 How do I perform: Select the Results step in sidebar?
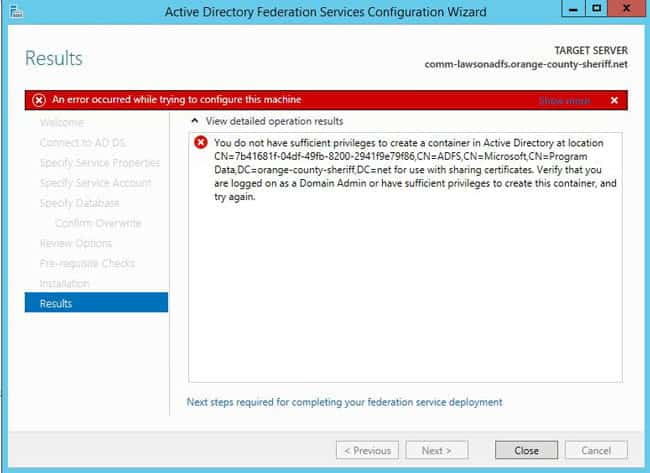pyautogui.click(x=96, y=303)
